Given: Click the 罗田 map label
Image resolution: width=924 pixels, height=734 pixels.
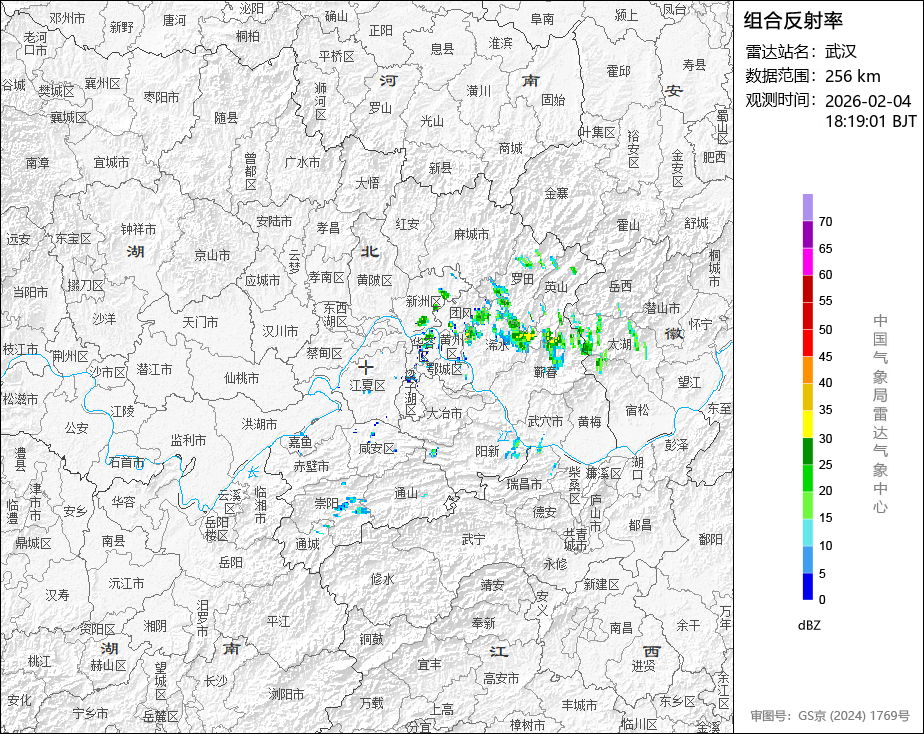Looking at the screenshot, I should [x=522, y=278].
